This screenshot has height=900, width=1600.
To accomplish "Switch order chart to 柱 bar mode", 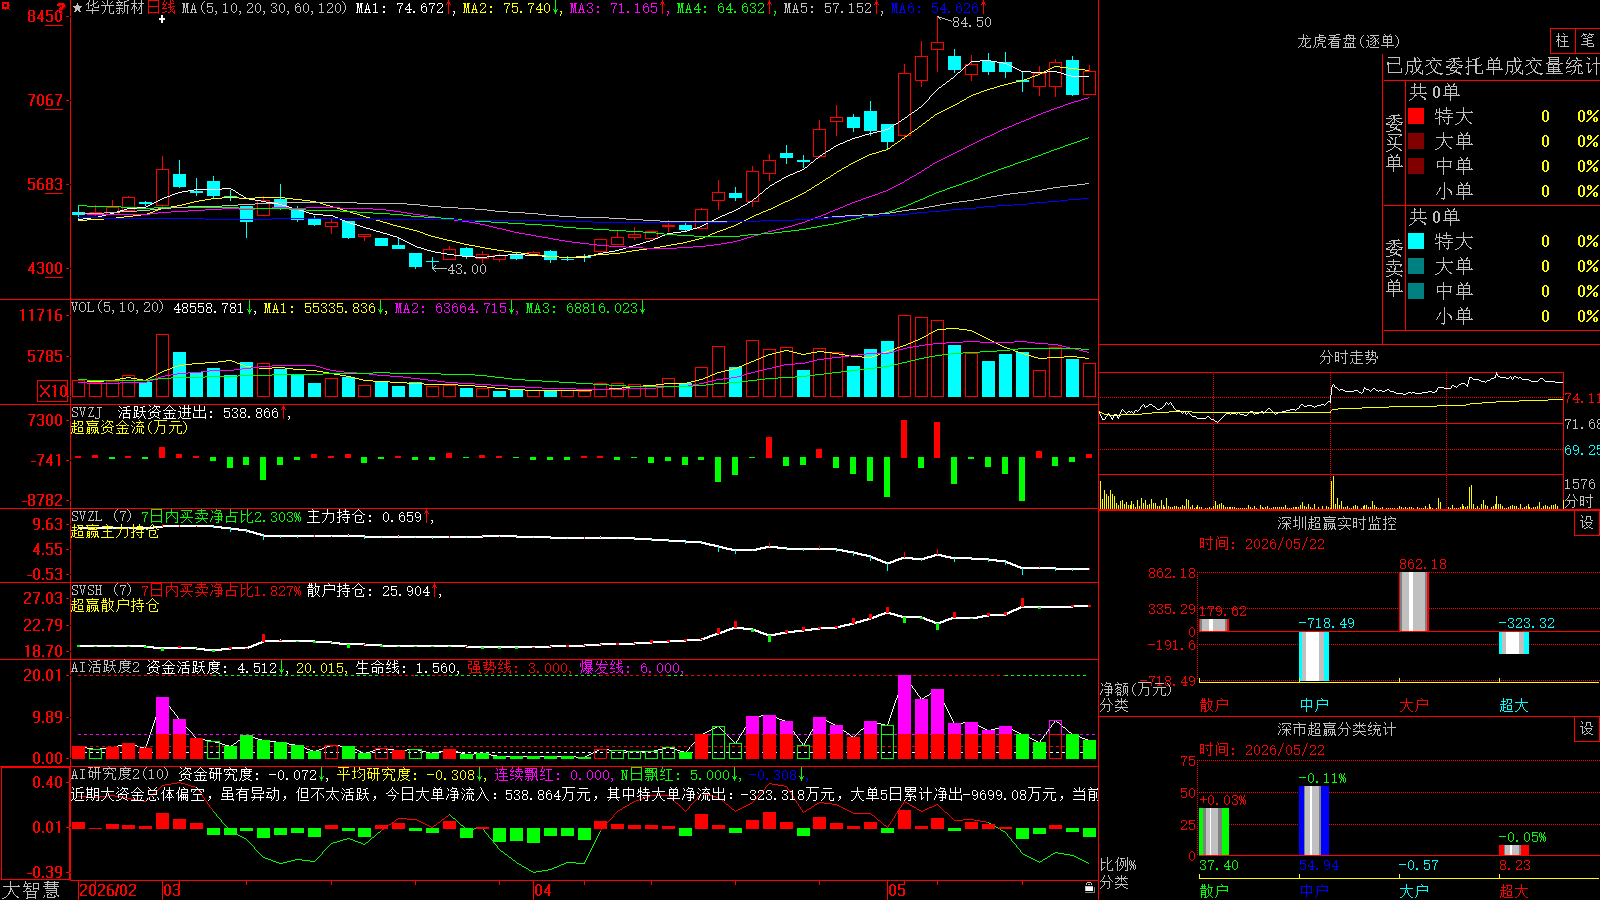I will pyautogui.click(x=1562, y=40).
